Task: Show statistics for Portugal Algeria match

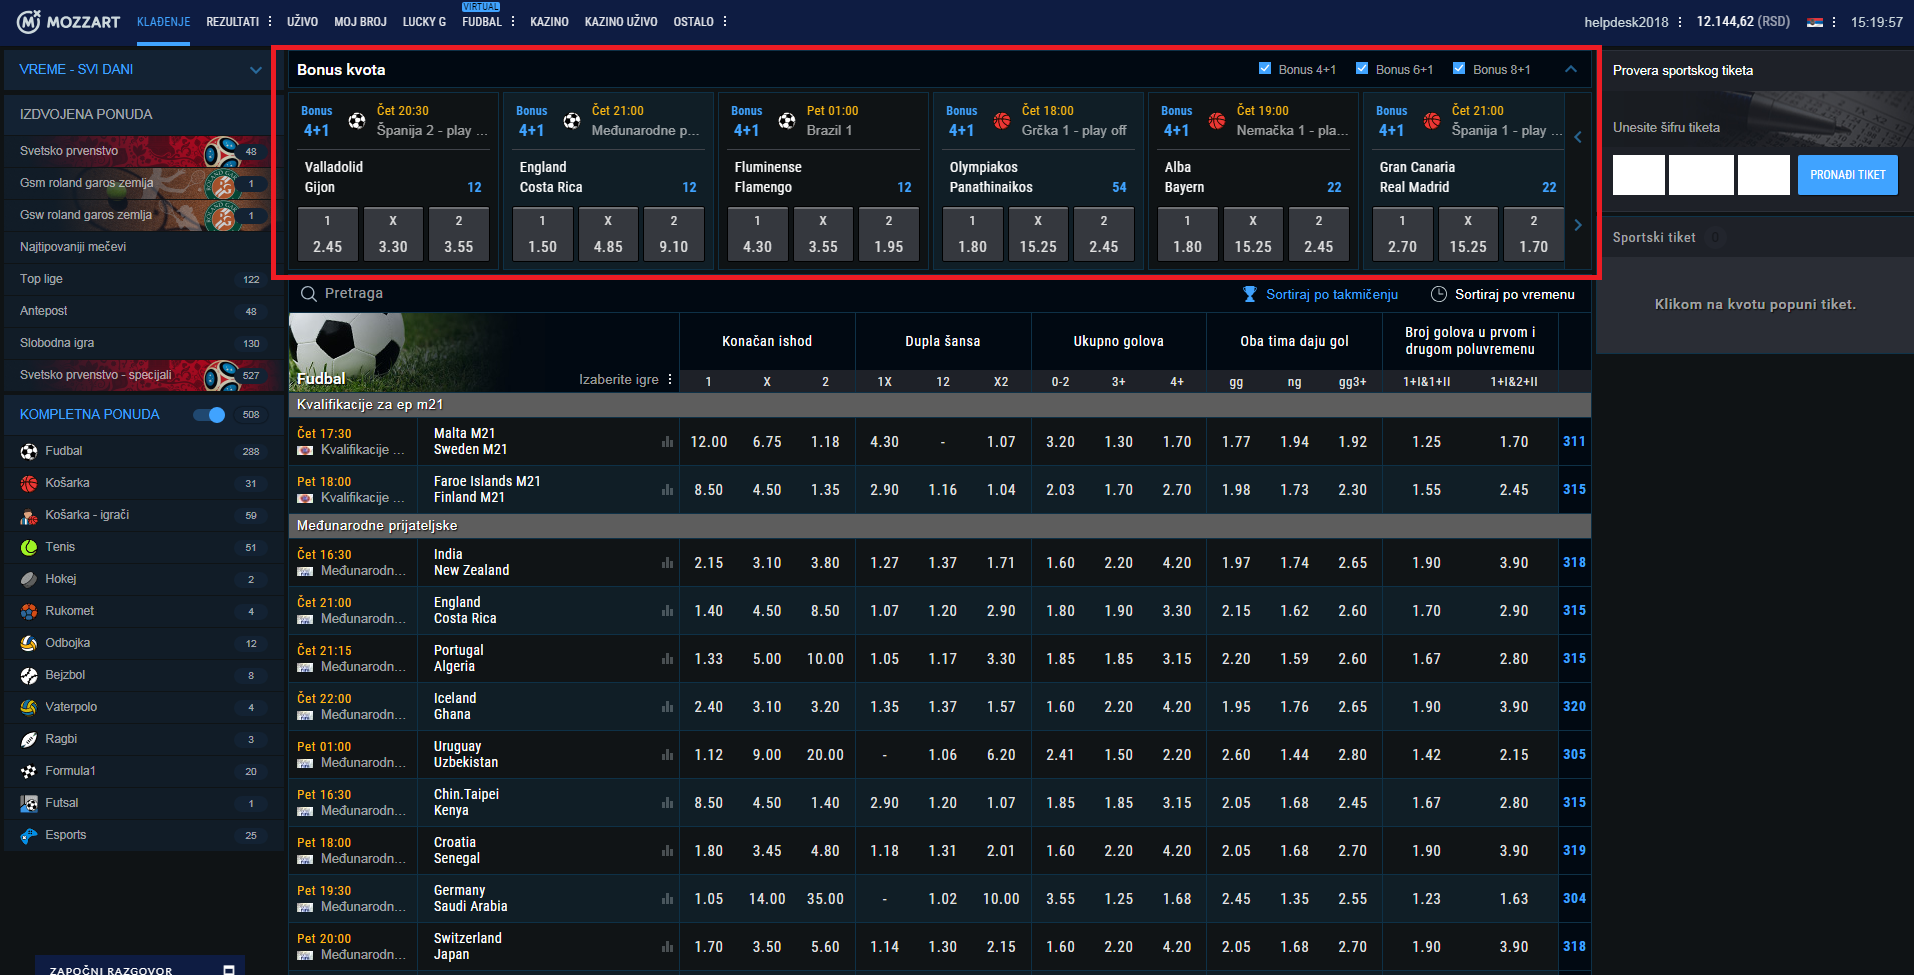Action: coord(667,659)
